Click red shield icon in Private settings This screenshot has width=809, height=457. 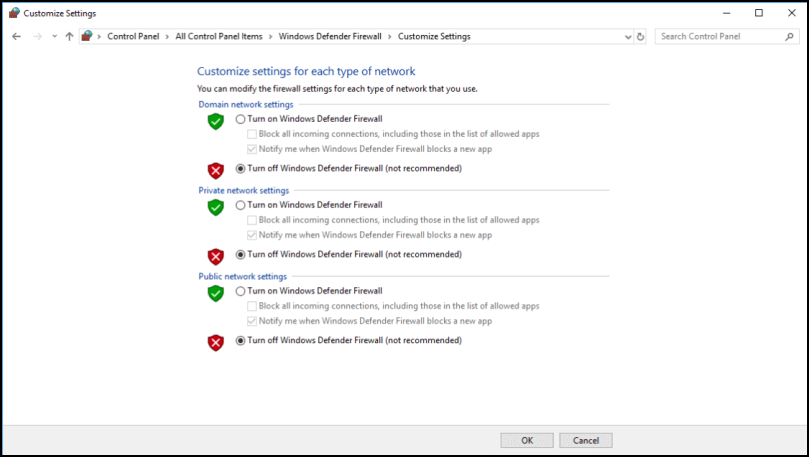click(x=216, y=256)
